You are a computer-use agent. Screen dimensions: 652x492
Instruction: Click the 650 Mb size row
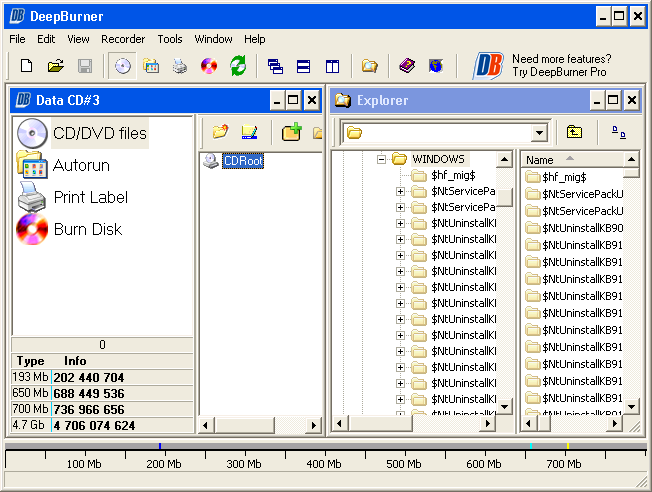(102, 393)
